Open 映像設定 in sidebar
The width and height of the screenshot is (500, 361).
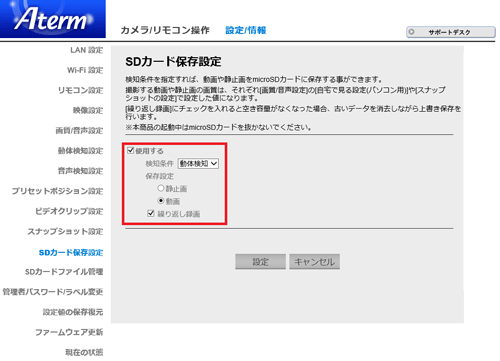click(x=88, y=110)
